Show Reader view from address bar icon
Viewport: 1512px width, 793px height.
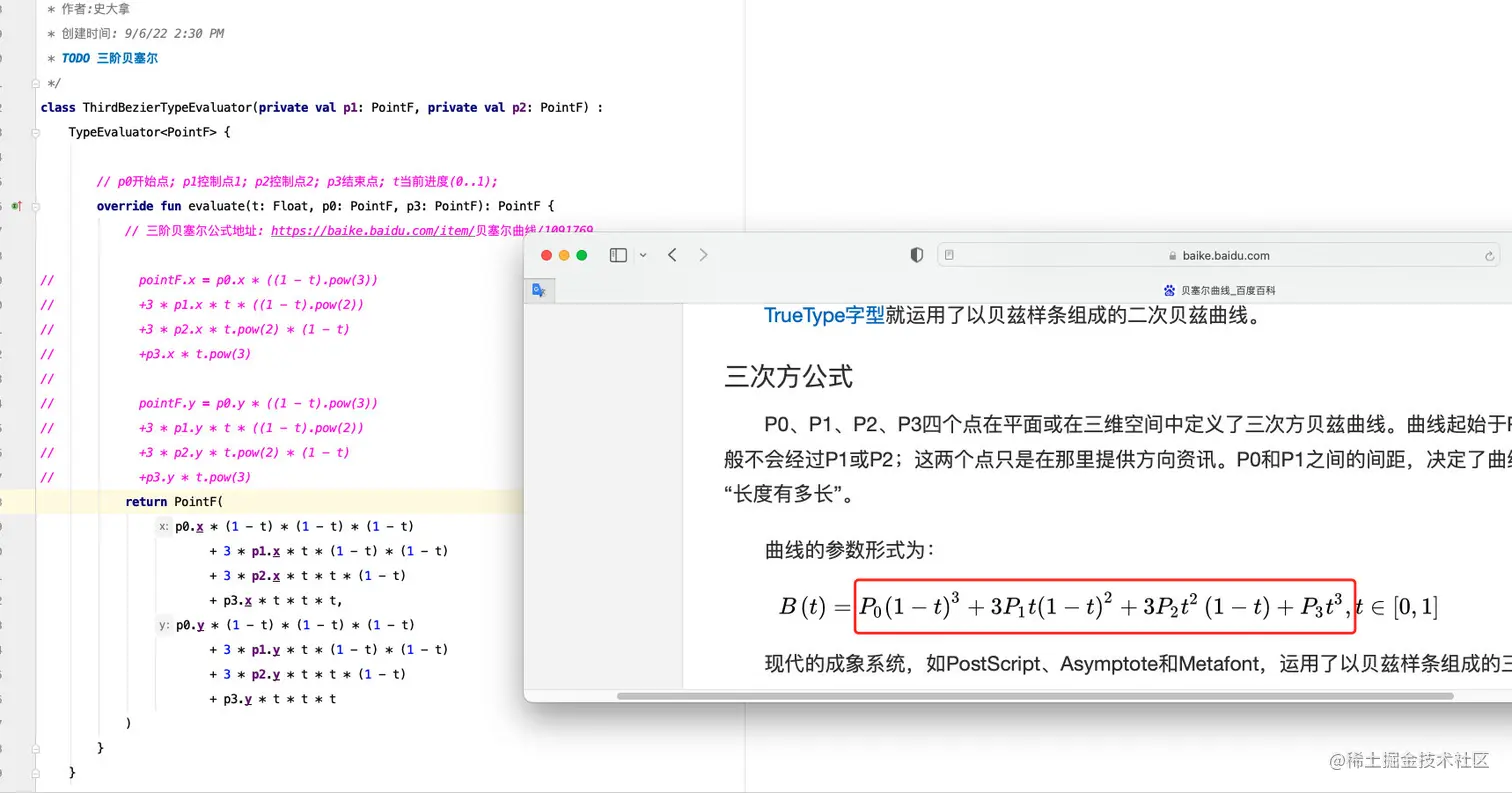[950, 255]
